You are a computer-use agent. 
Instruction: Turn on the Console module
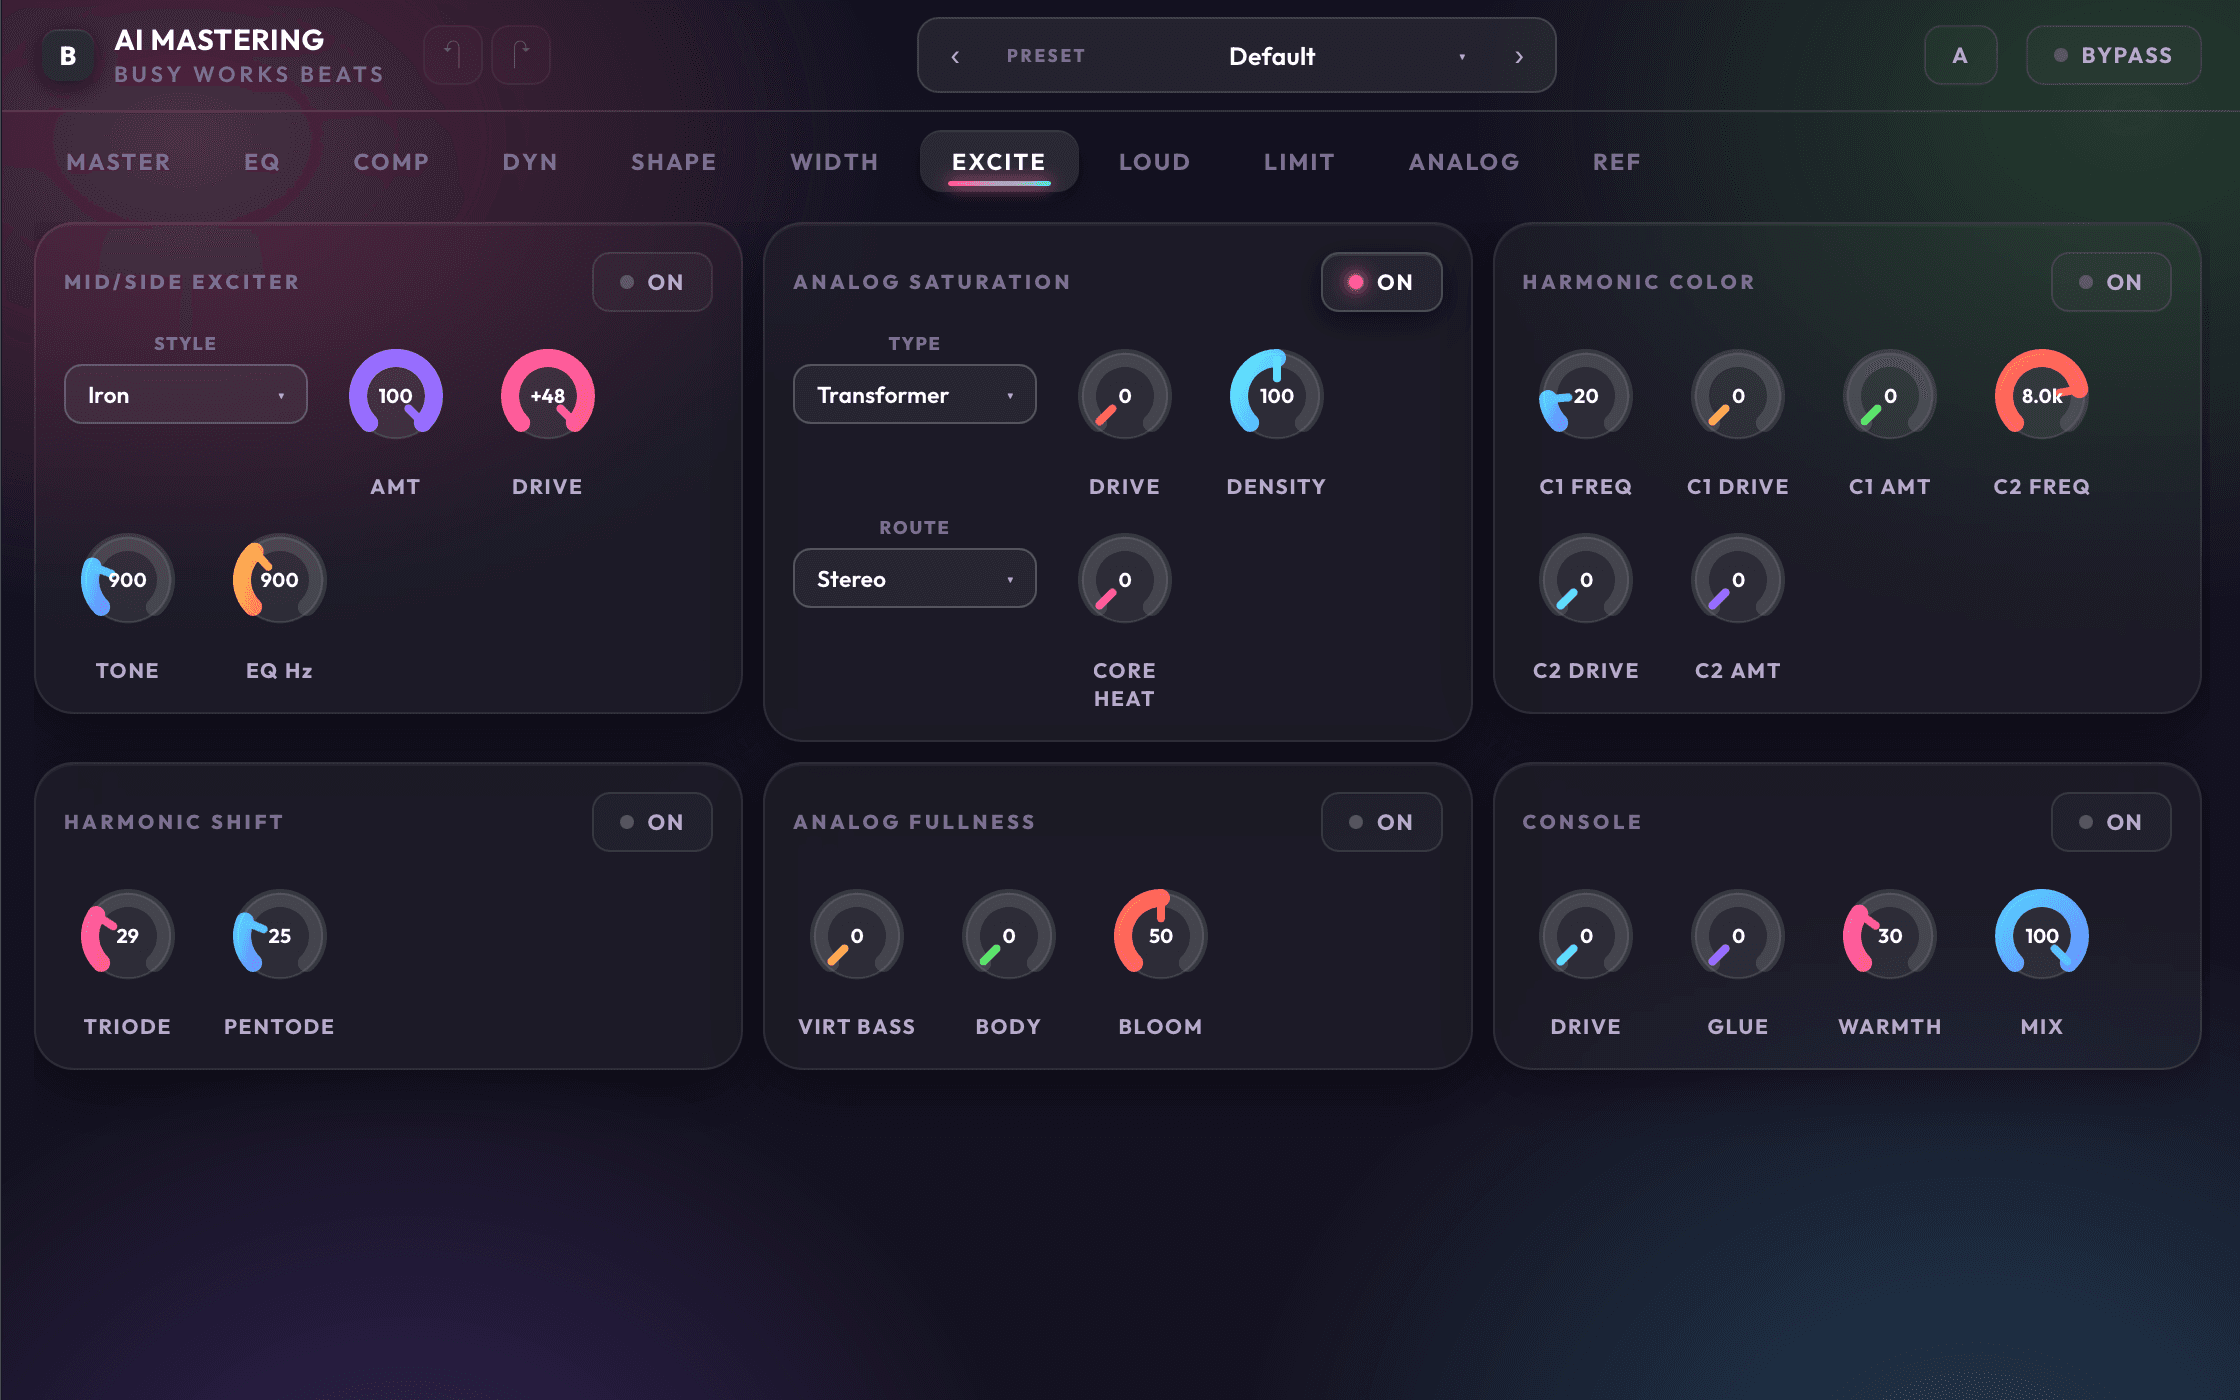[2111, 822]
